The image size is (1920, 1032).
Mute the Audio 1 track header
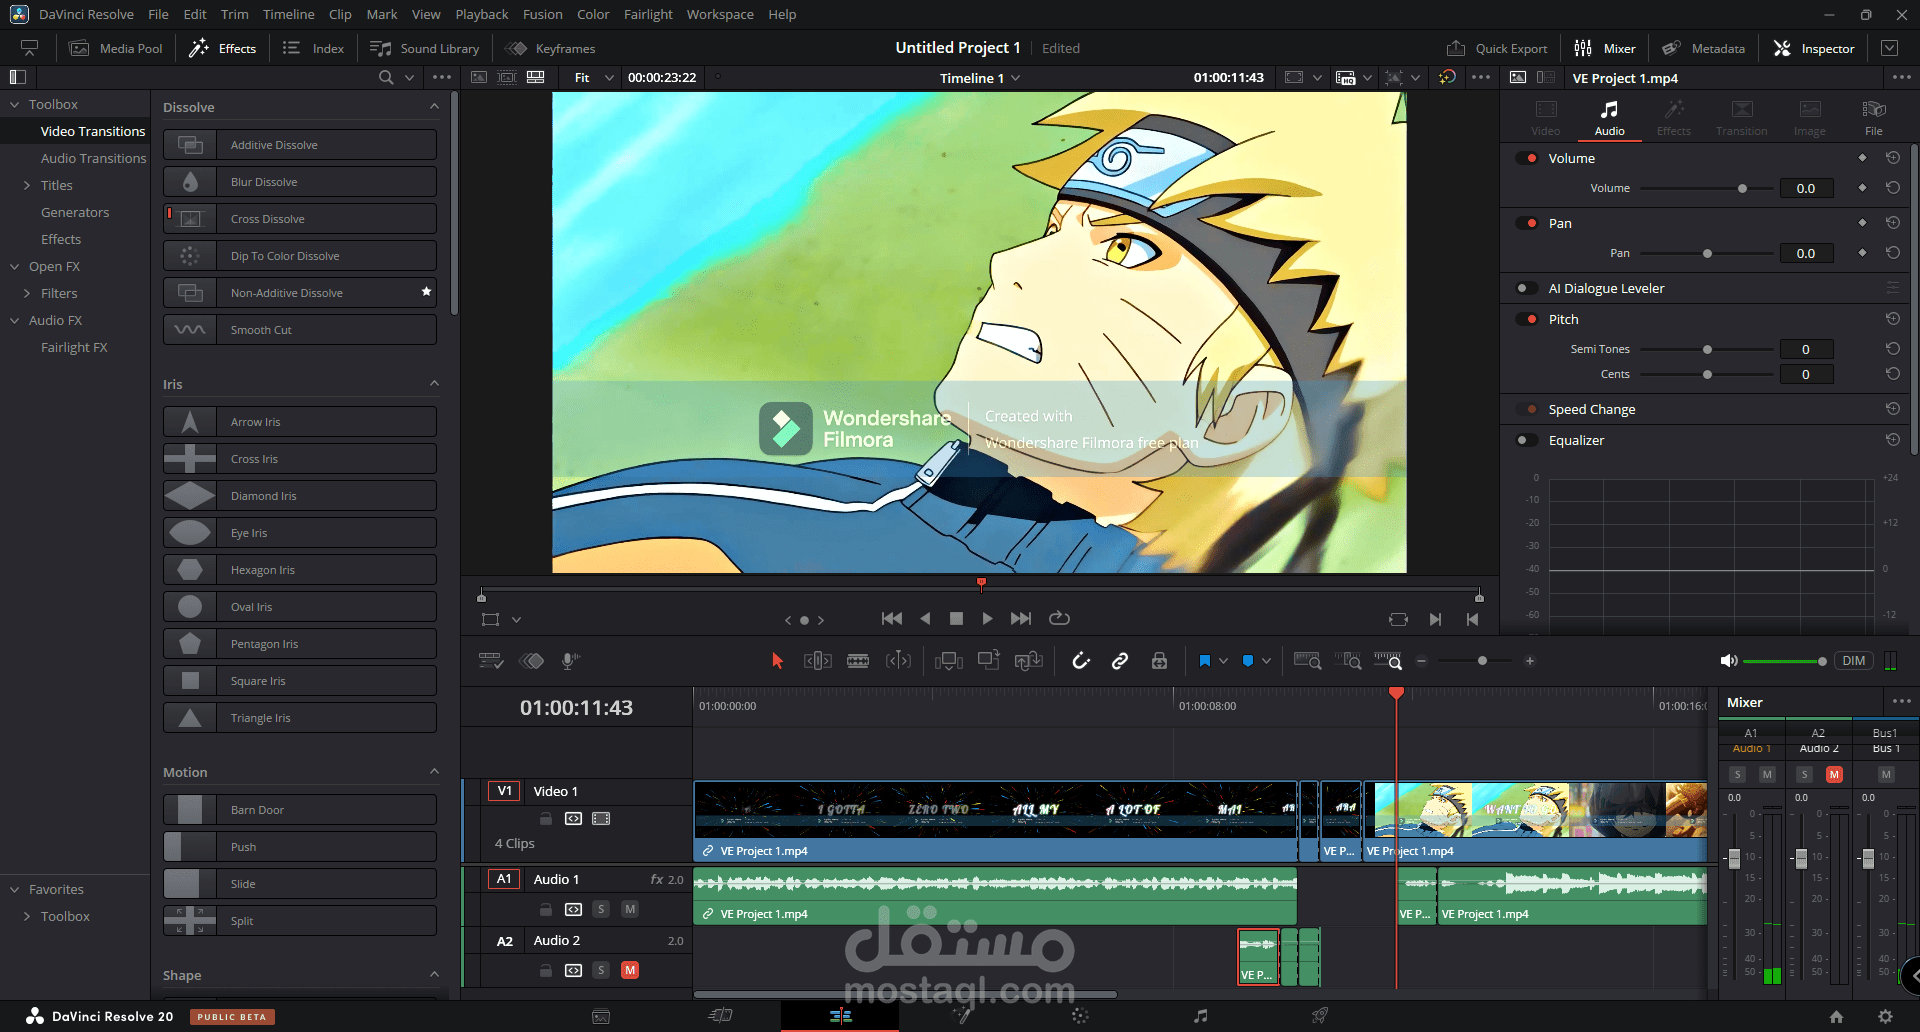tap(630, 909)
